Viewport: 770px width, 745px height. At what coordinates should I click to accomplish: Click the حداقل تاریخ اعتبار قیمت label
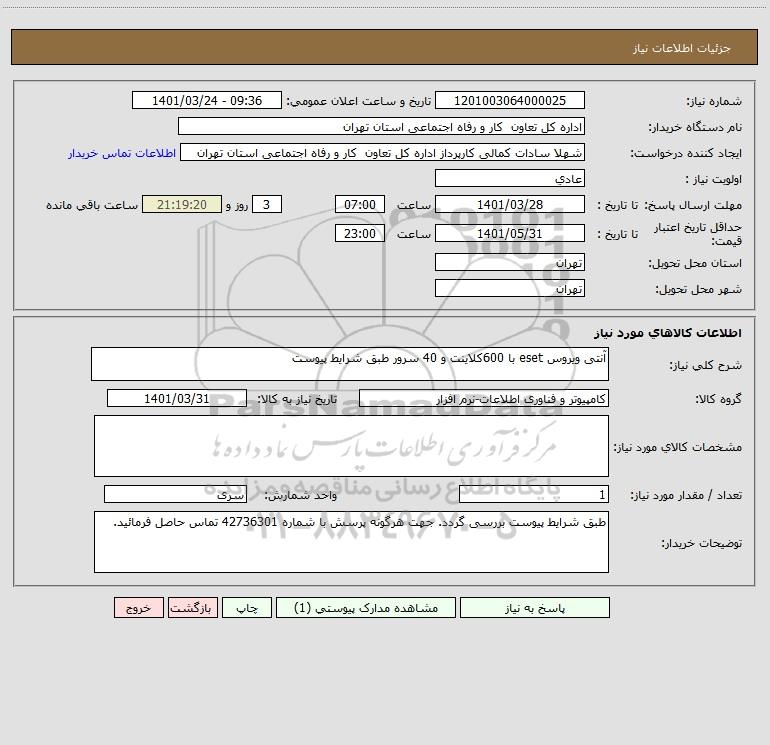(x=697, y=234)
